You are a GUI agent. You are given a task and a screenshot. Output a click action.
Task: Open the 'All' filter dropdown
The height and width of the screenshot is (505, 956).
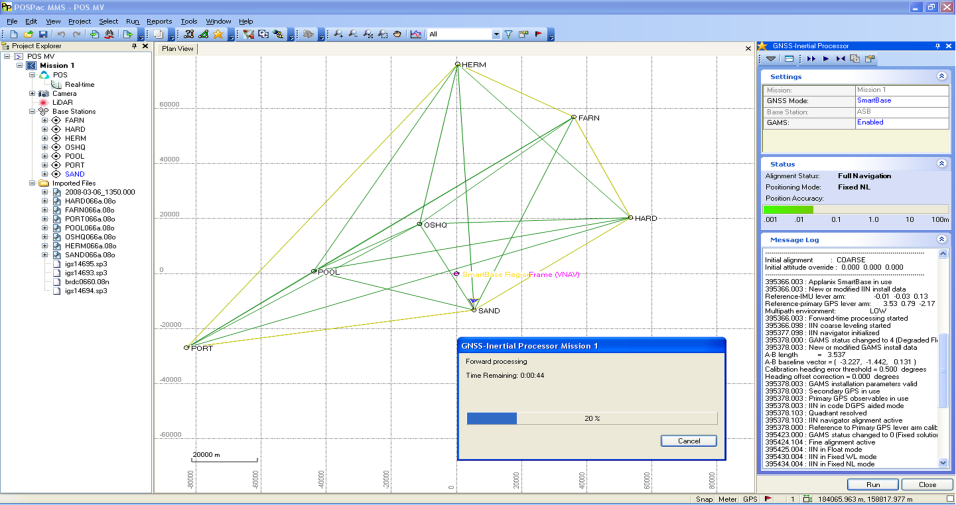(x=494, y=34)
